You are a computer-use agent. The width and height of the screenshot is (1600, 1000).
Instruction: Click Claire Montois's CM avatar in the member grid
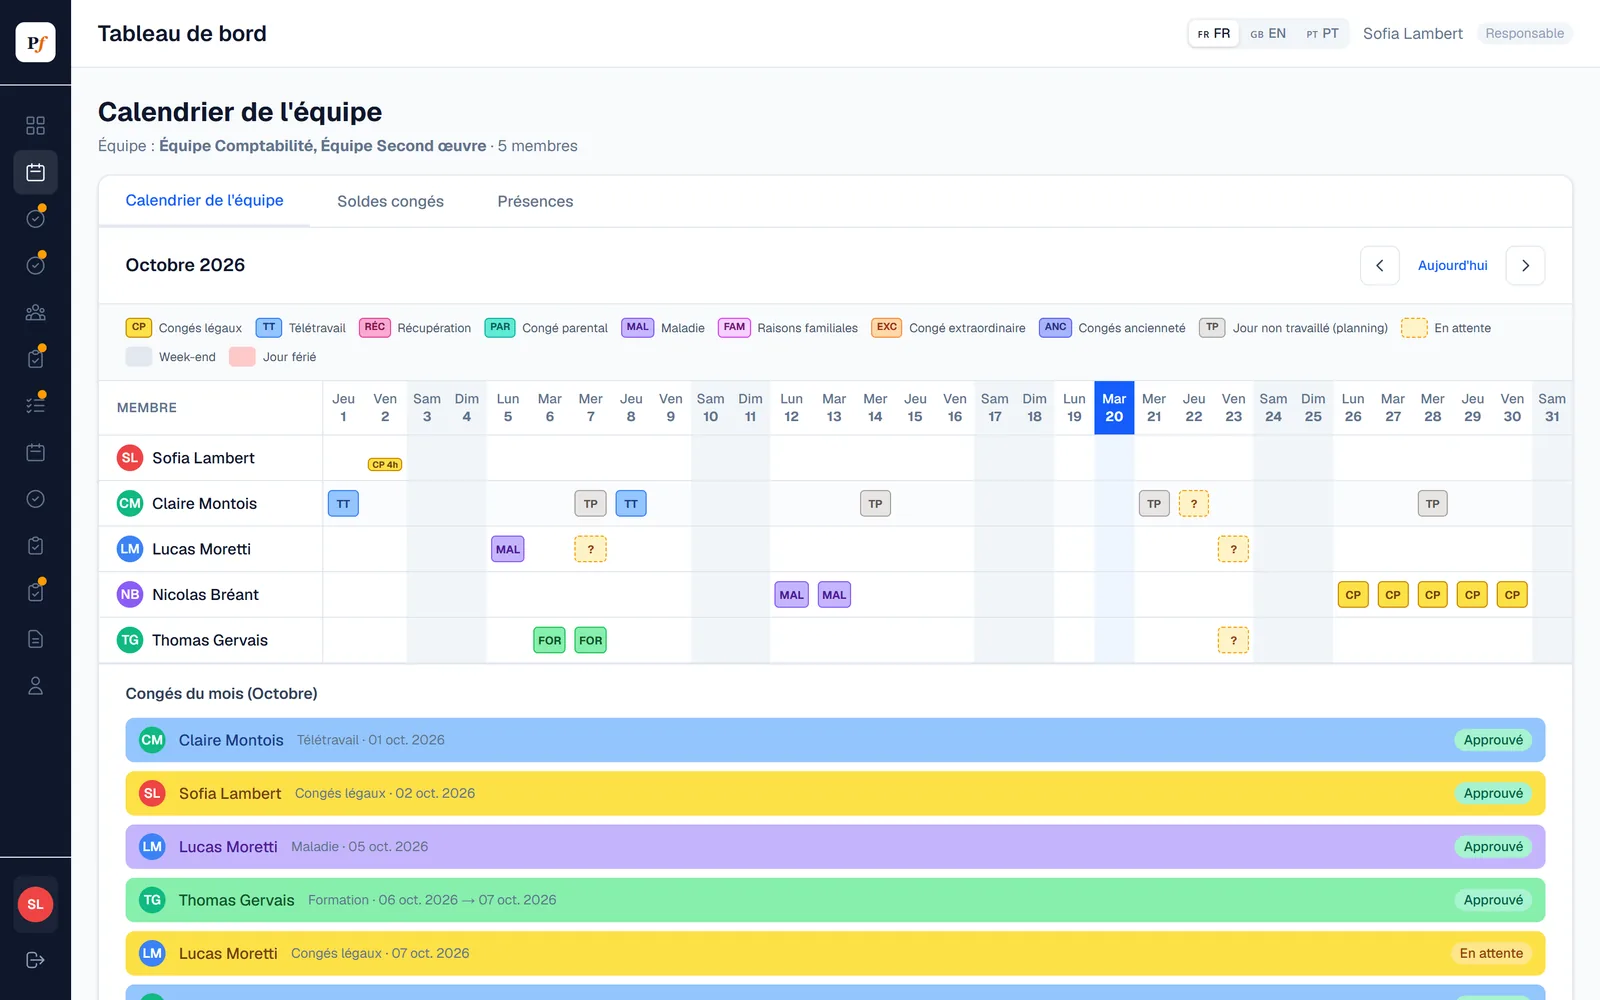130,503
